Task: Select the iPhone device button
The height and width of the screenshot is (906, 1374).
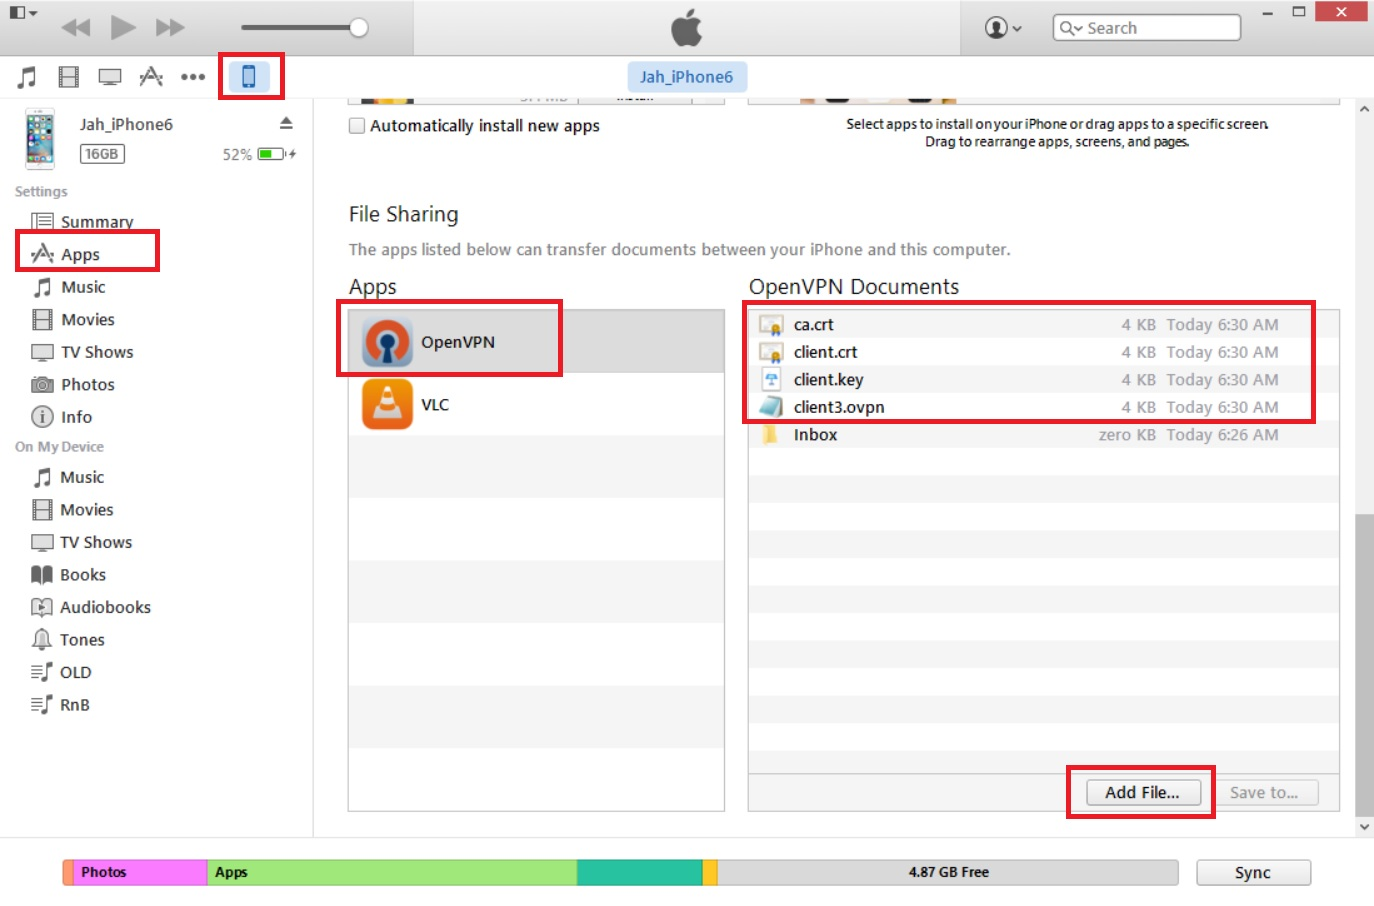Action: (249, 76)
